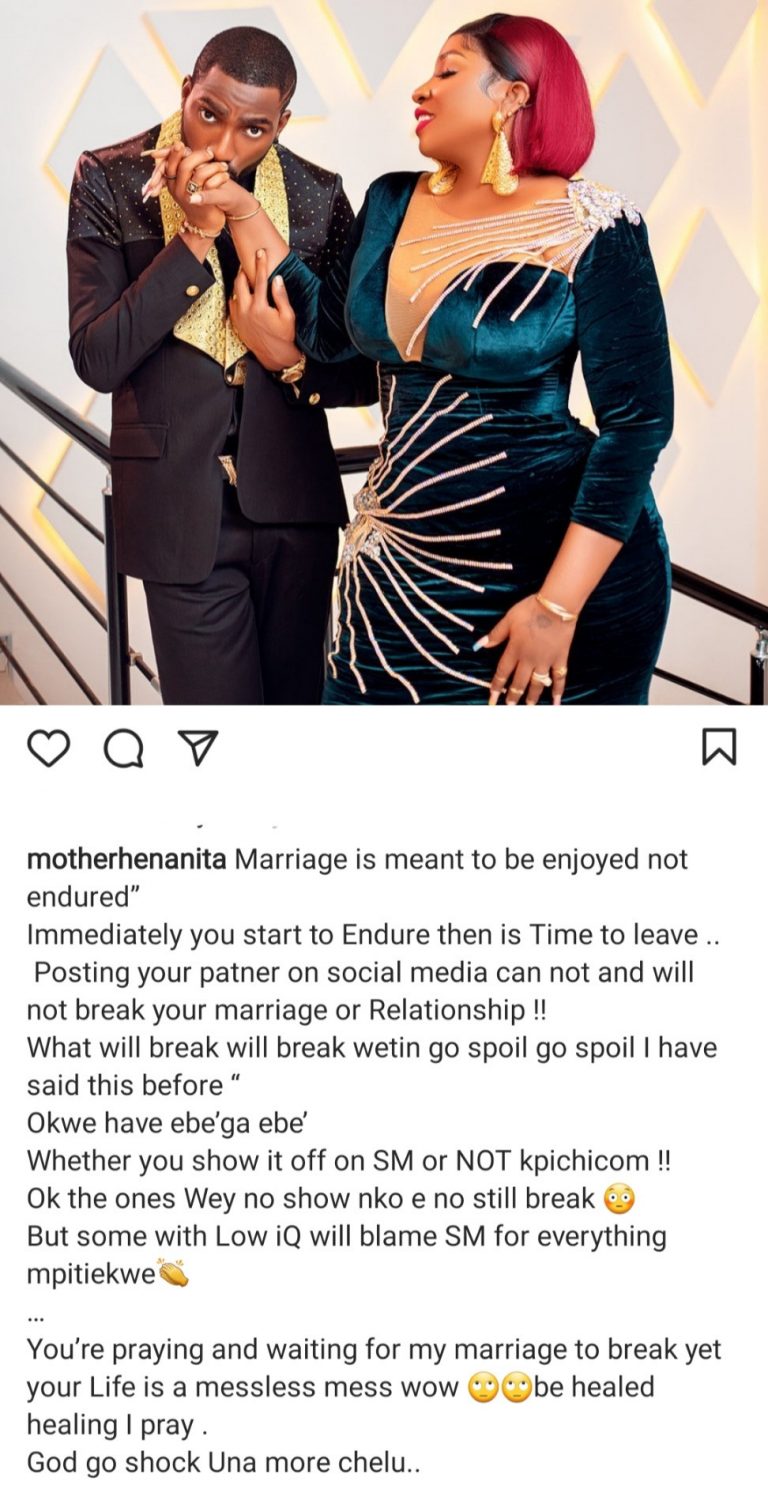Share the post using the paper plane icon

[197, 748]
